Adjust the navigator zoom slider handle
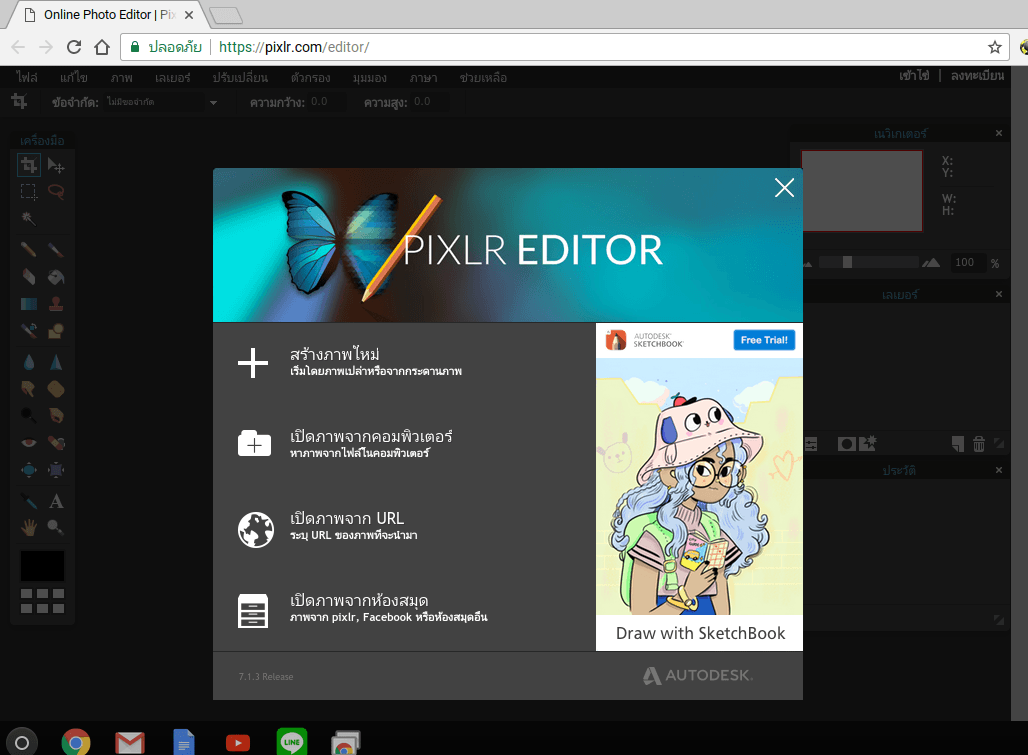 [x=847, y=262]
